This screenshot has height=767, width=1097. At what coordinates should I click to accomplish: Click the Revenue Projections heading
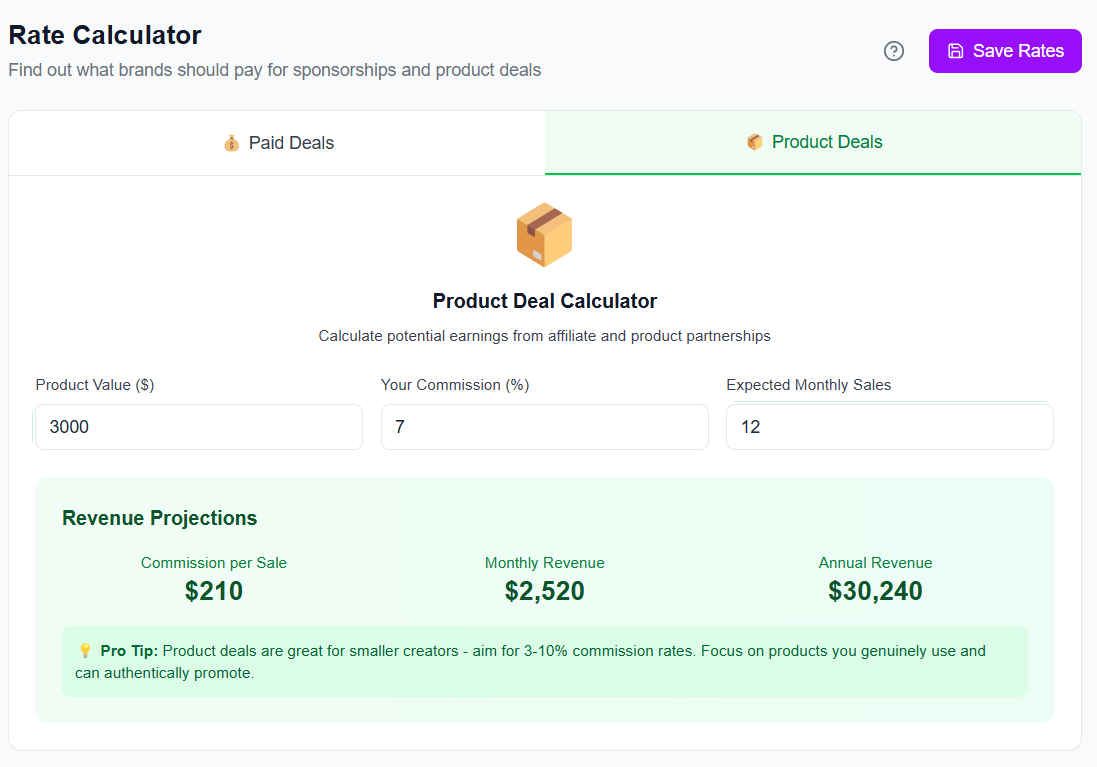pyautogui.click(x=159, y=518)
